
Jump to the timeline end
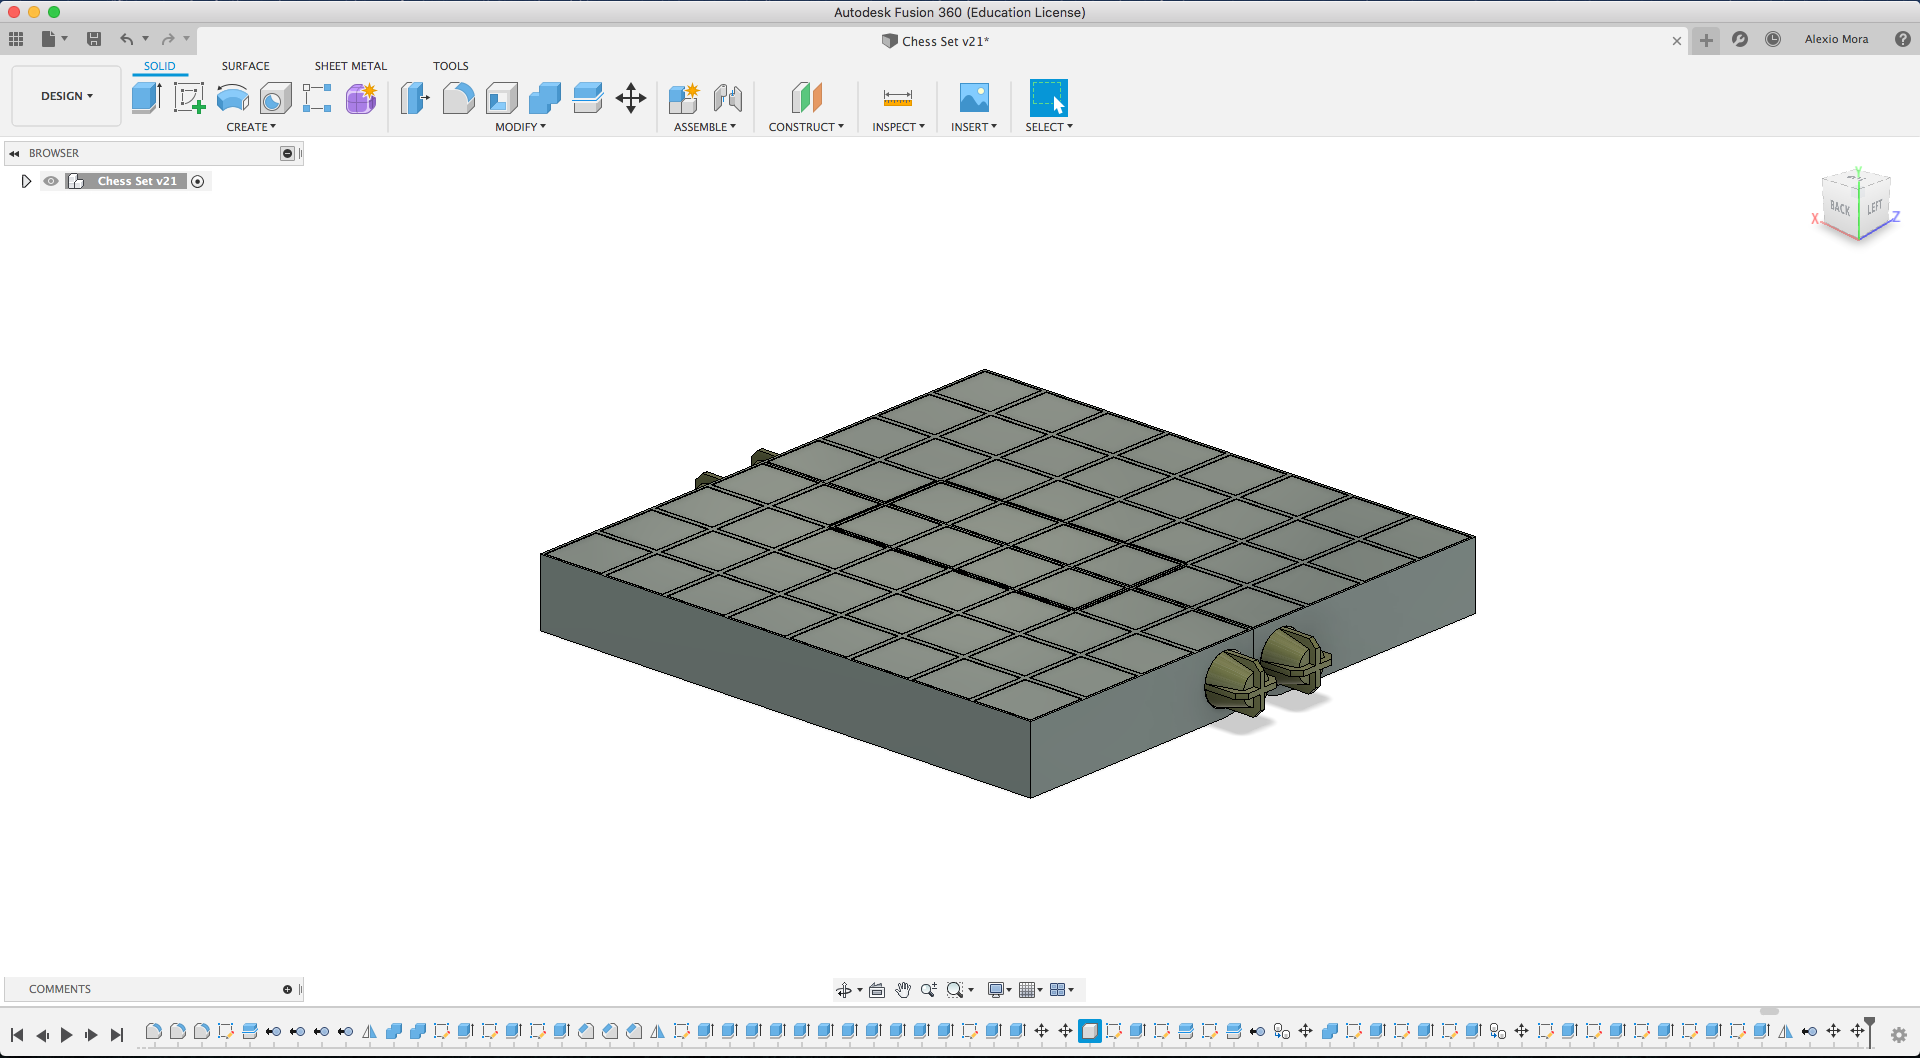(117, 1035)
